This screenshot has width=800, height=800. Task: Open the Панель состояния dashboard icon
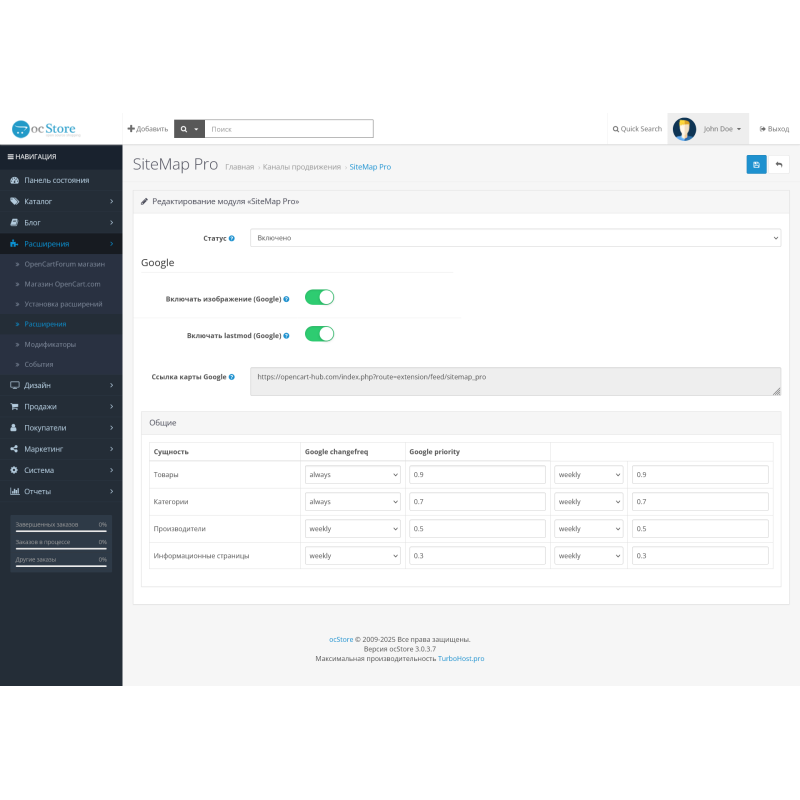tap(14, 180)
